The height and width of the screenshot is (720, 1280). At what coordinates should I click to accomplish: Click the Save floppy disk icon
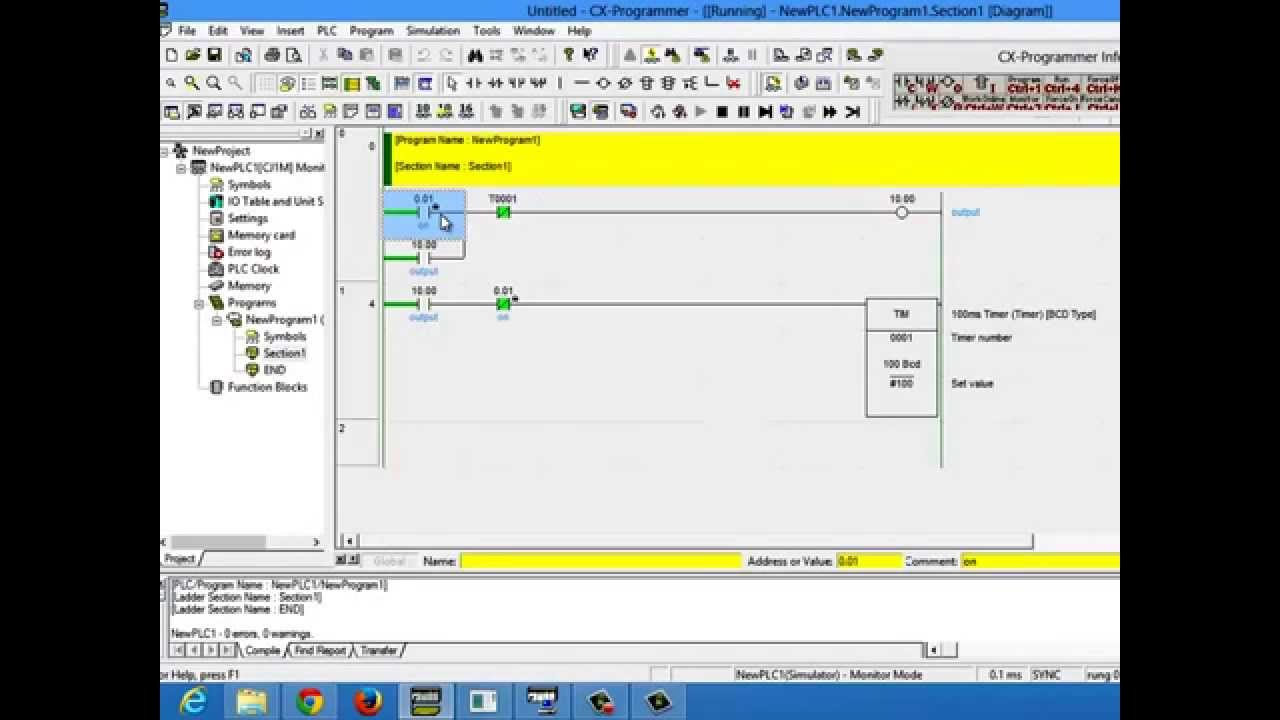tap(215, 54)
